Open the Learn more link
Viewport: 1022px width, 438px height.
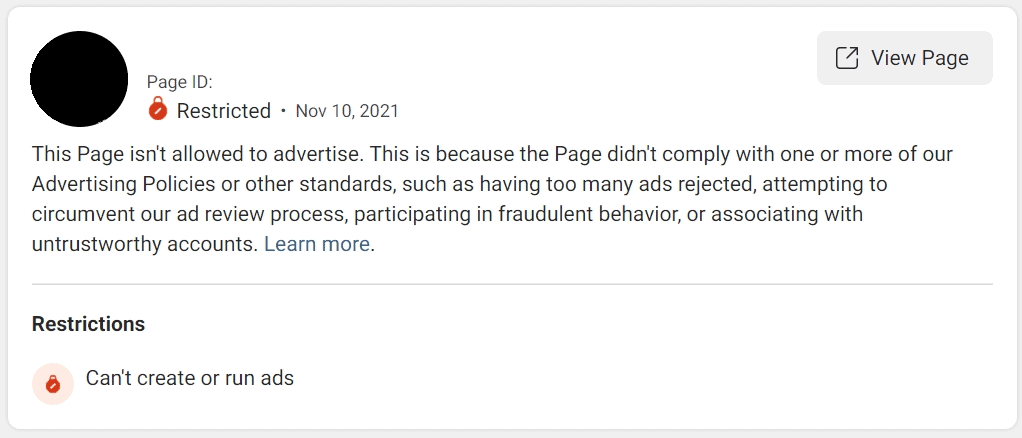[x=317, y=244]
